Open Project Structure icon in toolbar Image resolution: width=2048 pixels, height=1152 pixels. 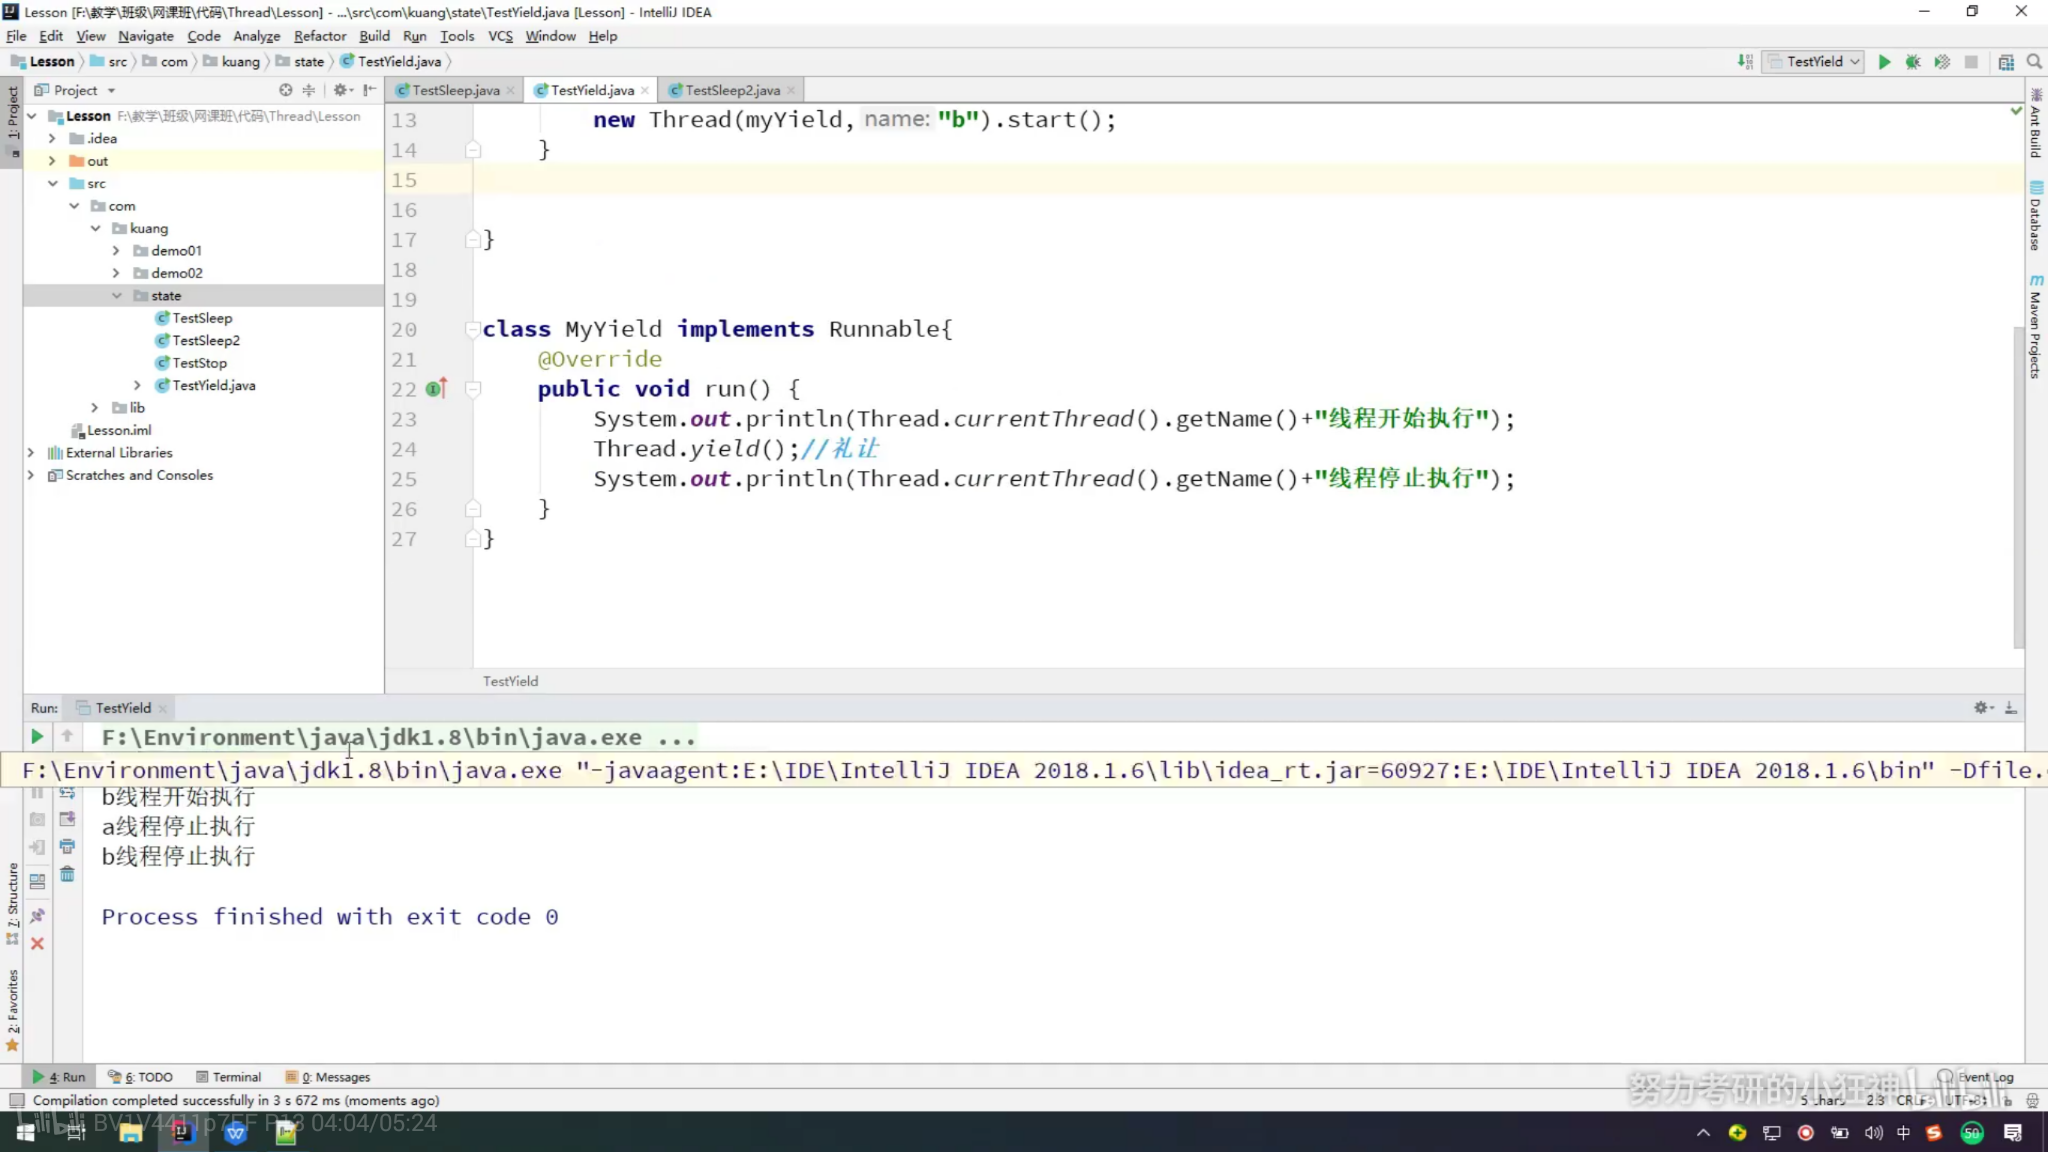[2005, 62]
